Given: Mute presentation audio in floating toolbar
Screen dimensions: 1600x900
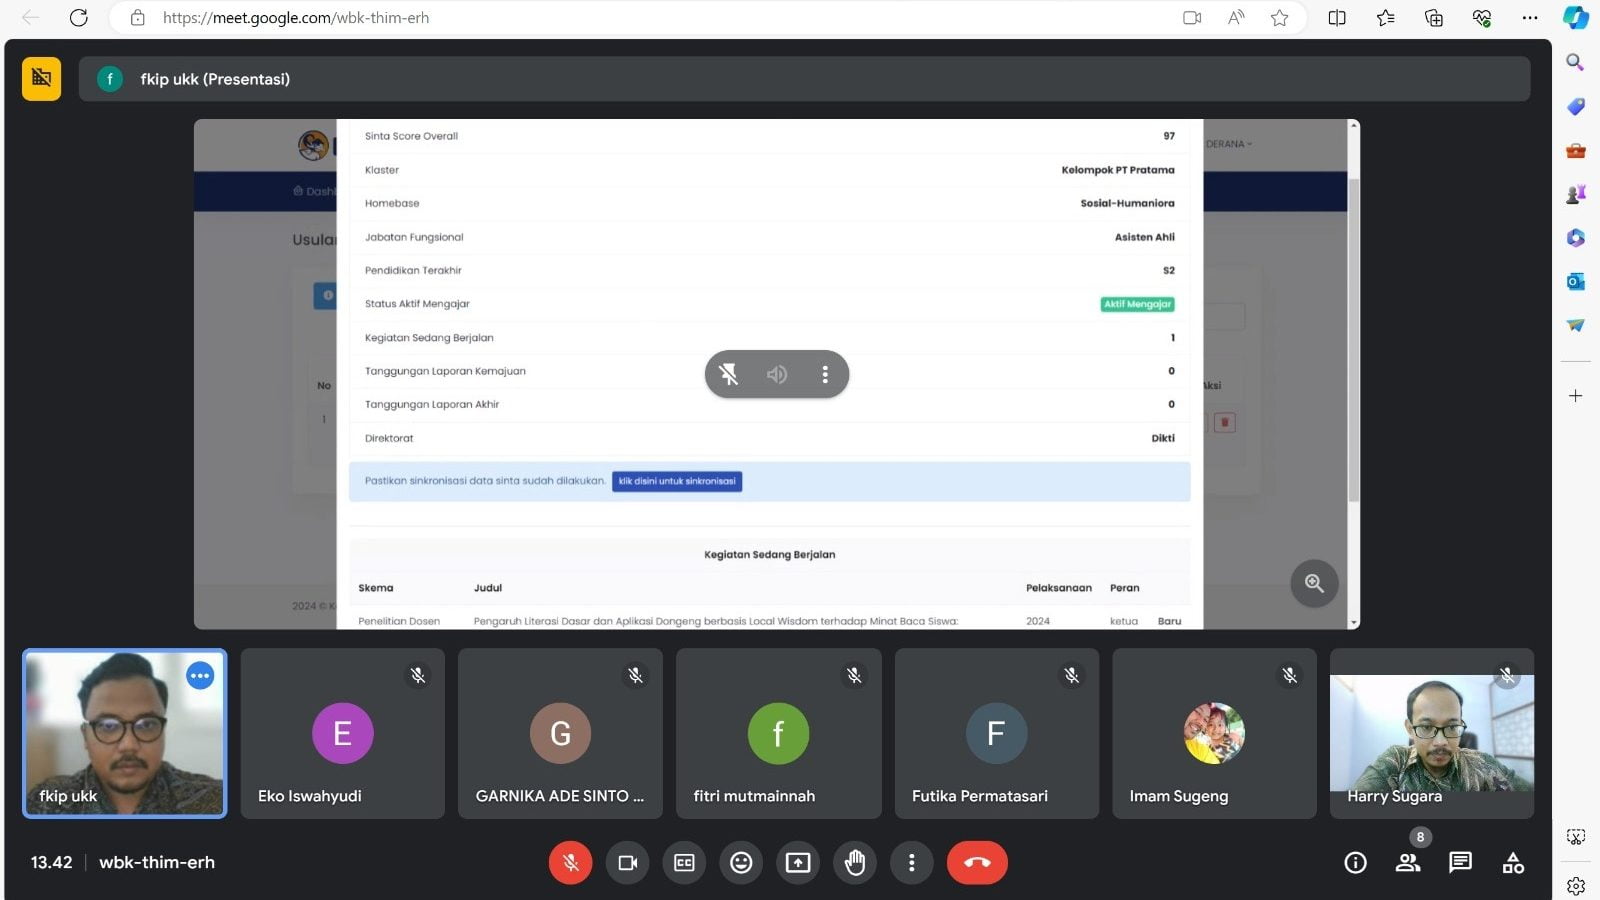Looking at the screenshot, I should [x=777, y=374].
